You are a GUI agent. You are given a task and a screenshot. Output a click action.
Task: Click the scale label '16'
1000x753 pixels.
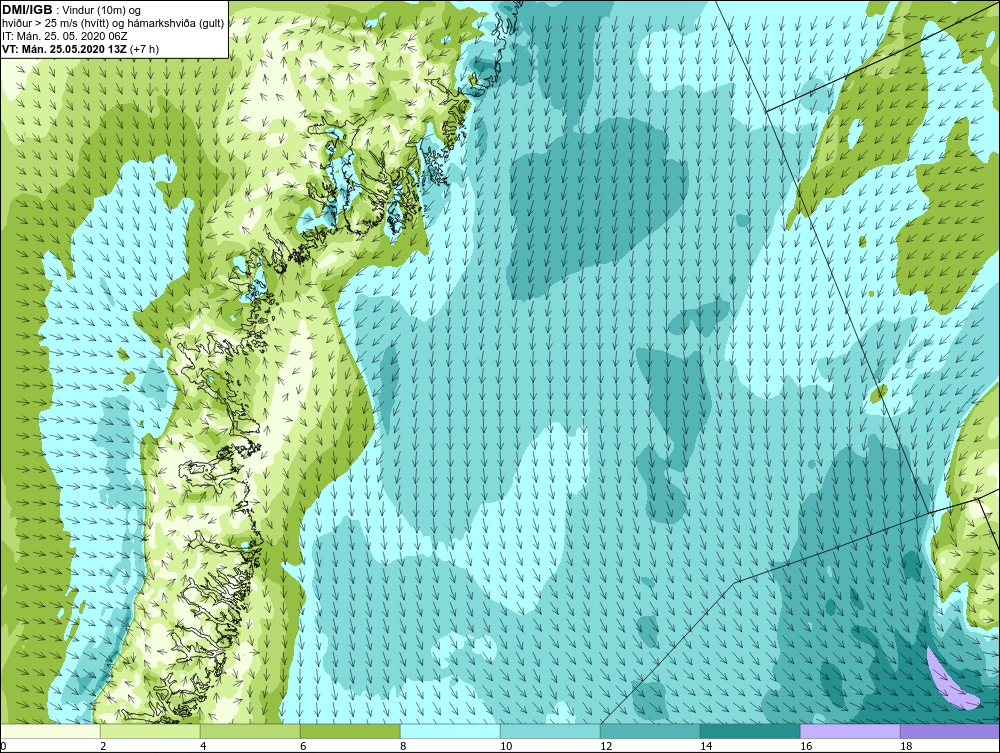coord(806,746)
